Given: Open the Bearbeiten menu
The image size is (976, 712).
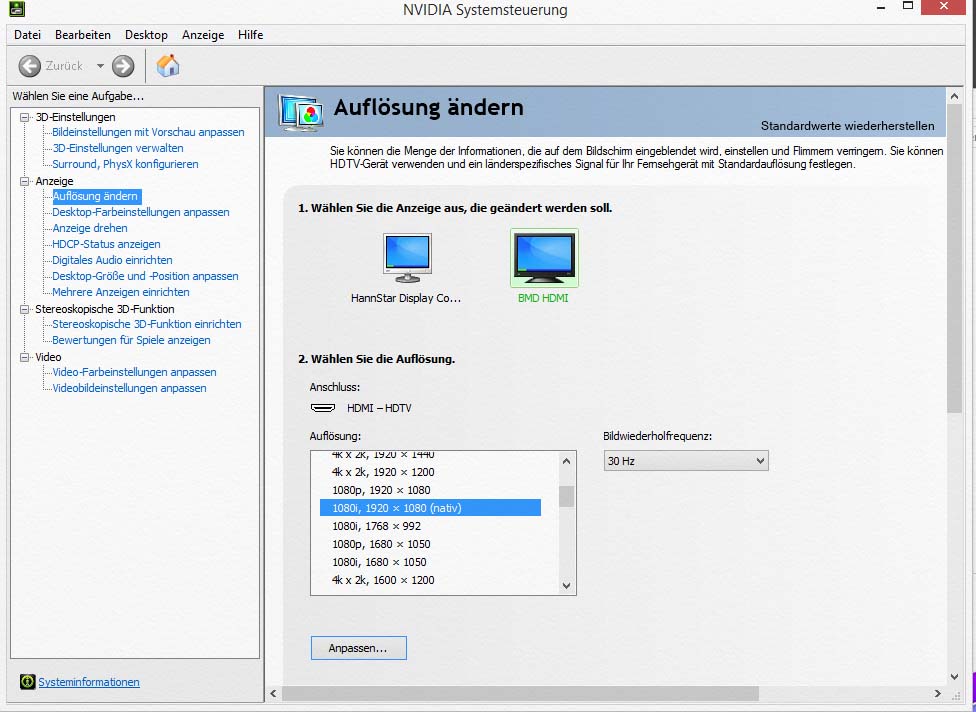Looking at the screenshot, I should (x=83, y=35).
